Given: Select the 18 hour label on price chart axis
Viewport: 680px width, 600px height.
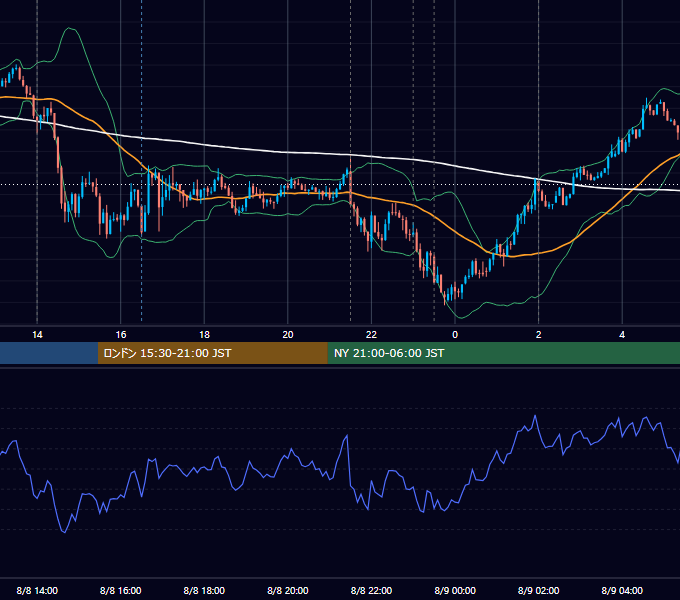Looking at the screenshot, I should click(x=204, y=335).
